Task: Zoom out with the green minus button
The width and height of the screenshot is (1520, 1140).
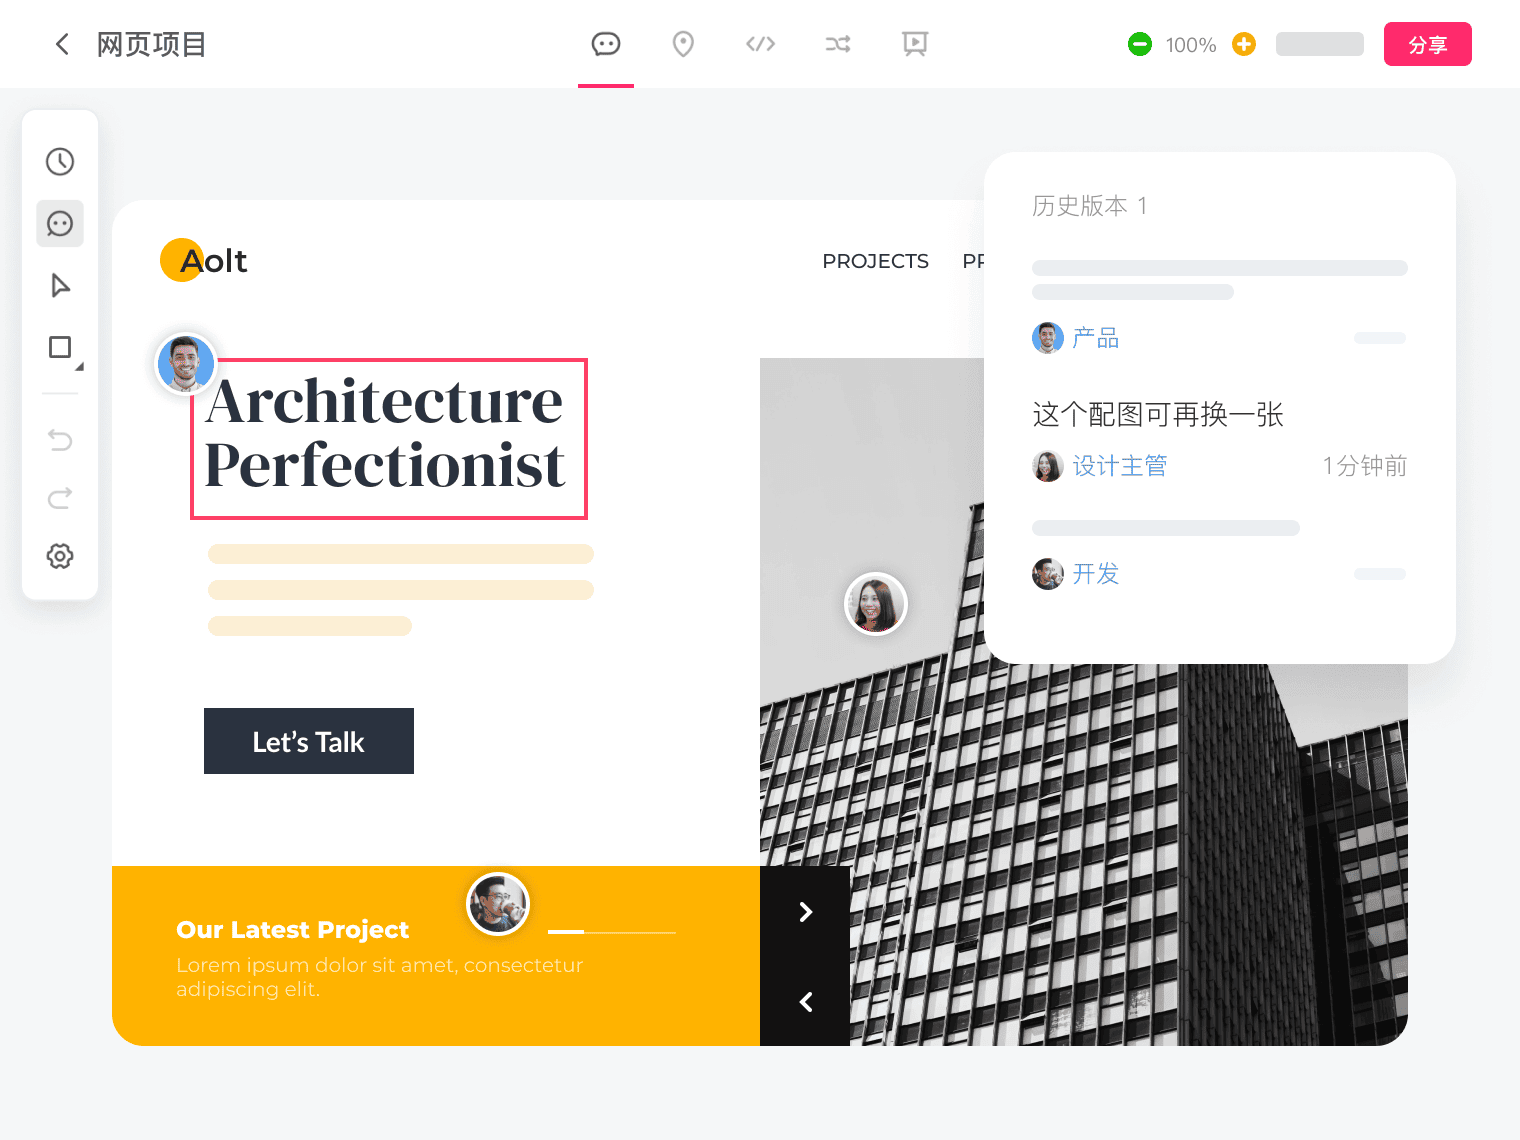Action: 1139,44
